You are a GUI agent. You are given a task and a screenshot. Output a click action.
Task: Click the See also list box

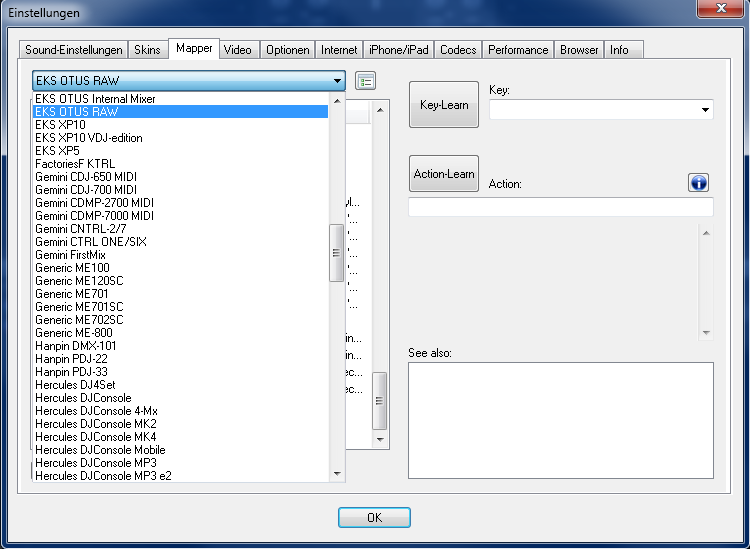[x=561, y=420]
